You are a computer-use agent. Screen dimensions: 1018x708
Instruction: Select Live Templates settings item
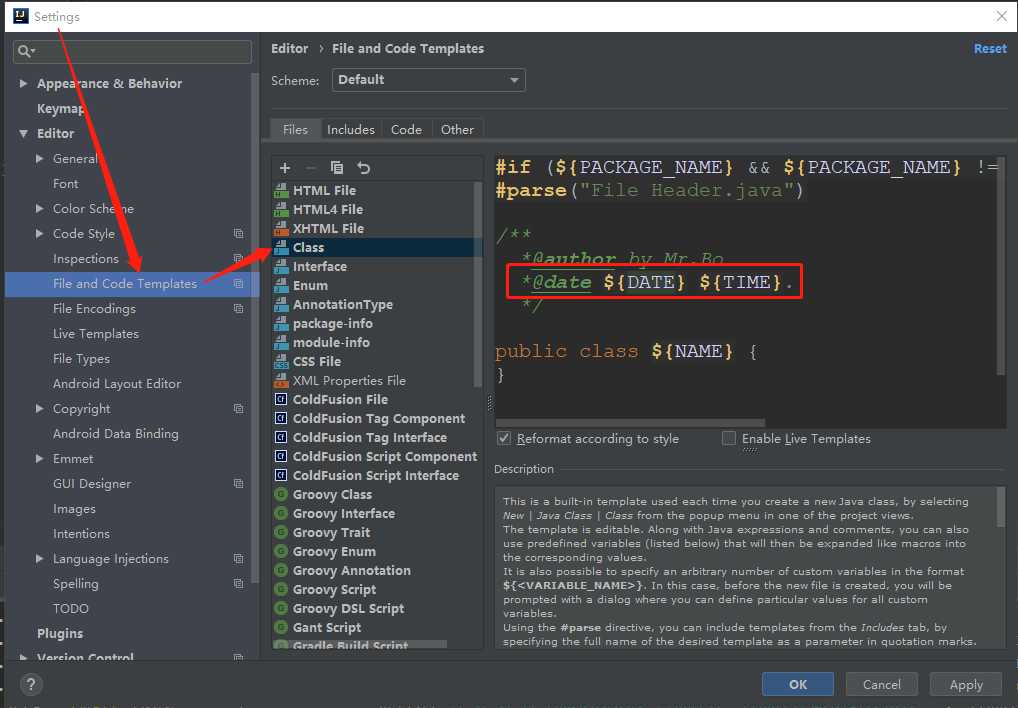[96, 334]
